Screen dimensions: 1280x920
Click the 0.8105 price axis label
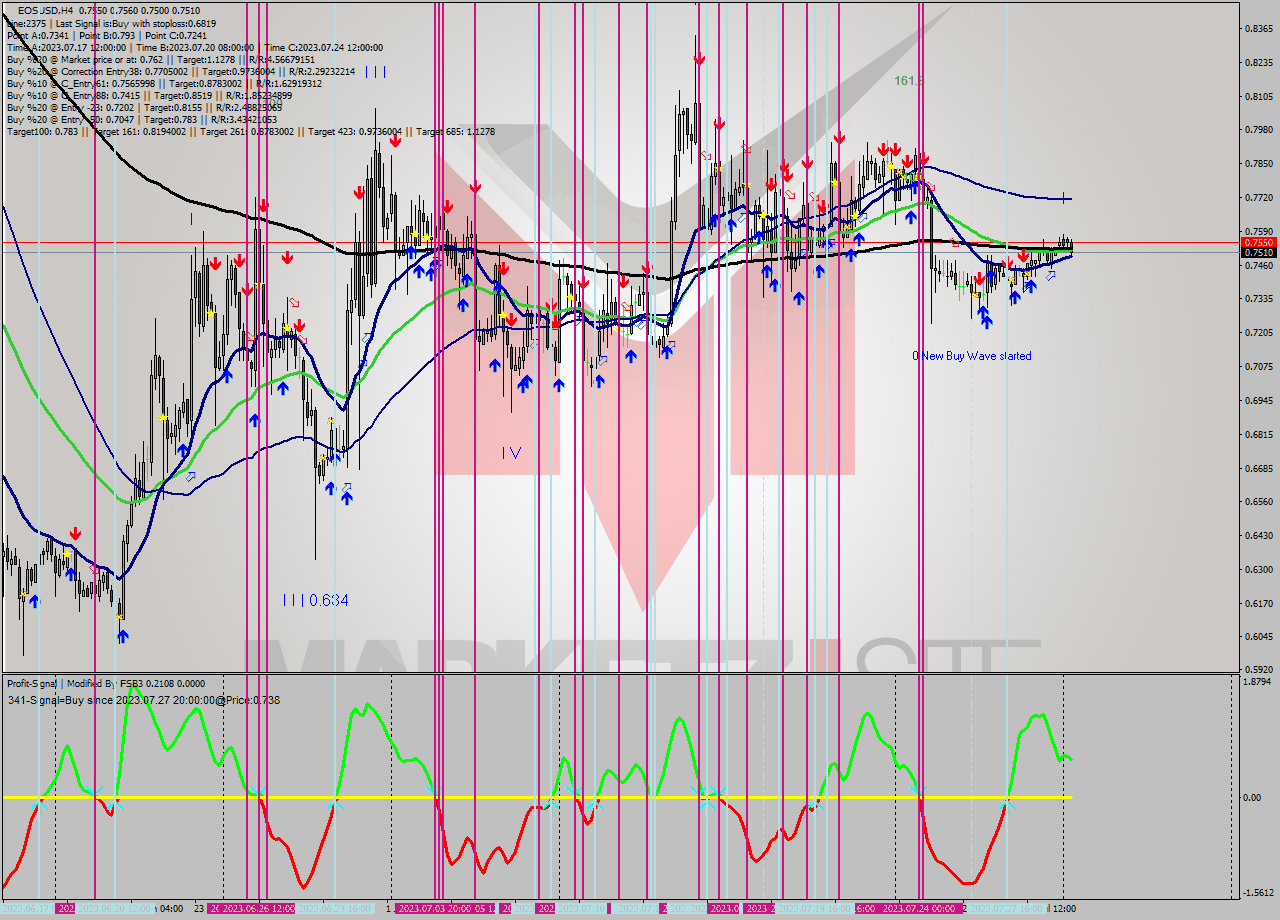1258,97
